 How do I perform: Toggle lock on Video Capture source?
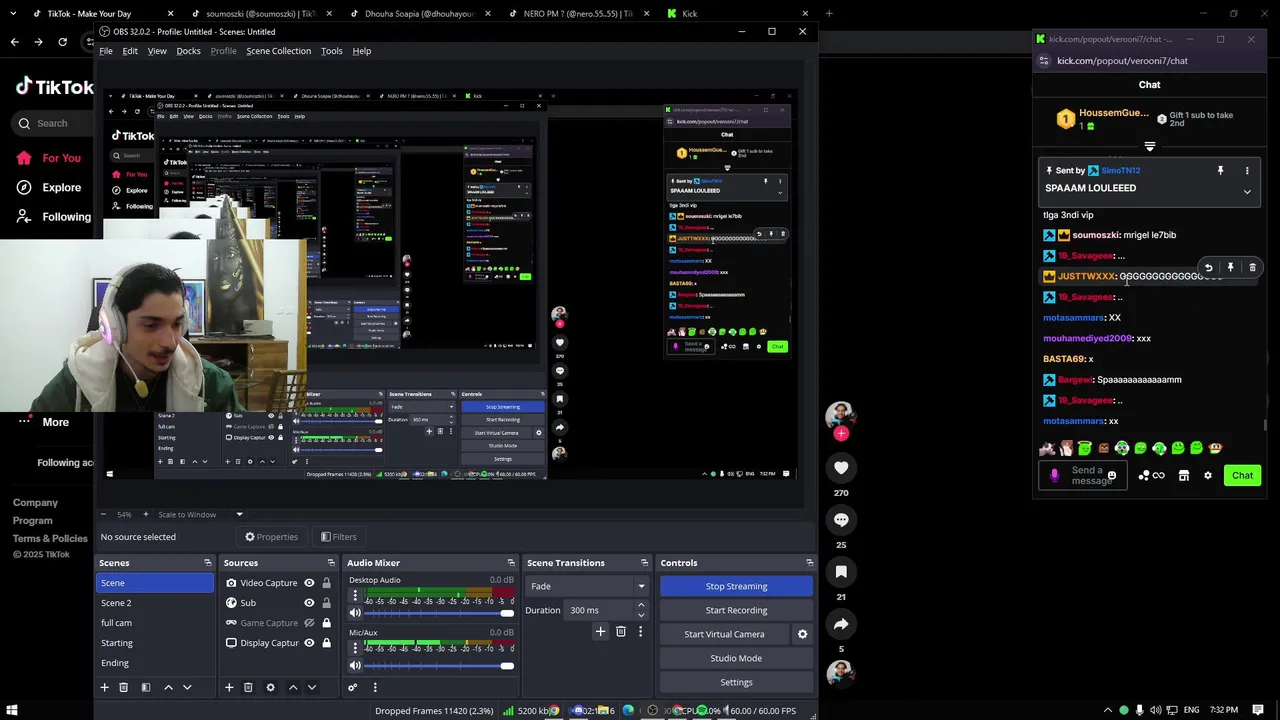point(326,583)
